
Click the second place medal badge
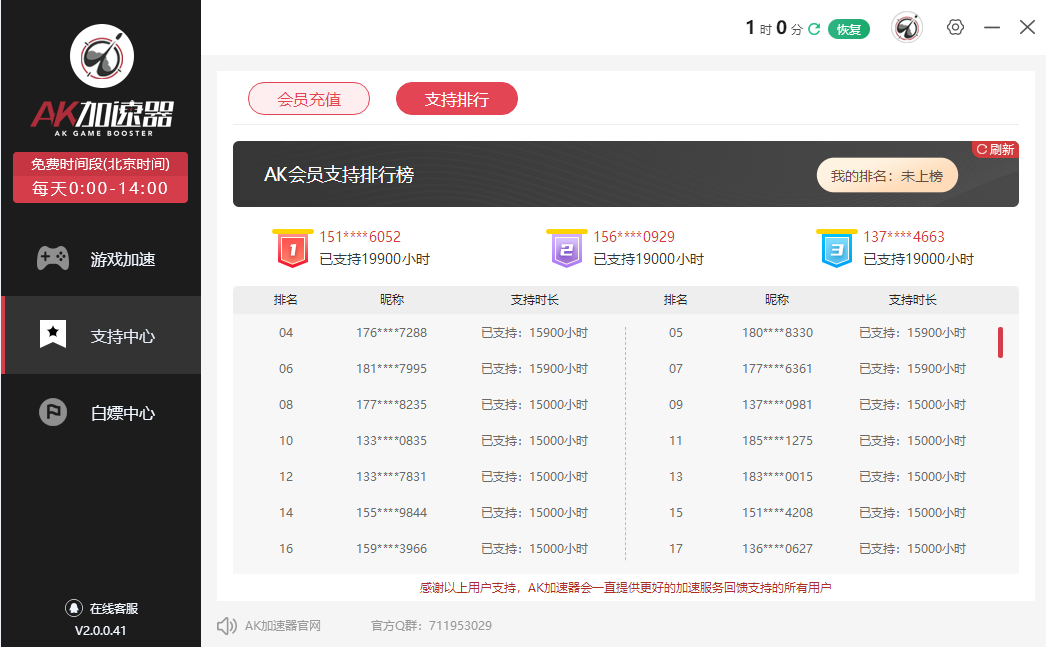[x=567, y=249]
